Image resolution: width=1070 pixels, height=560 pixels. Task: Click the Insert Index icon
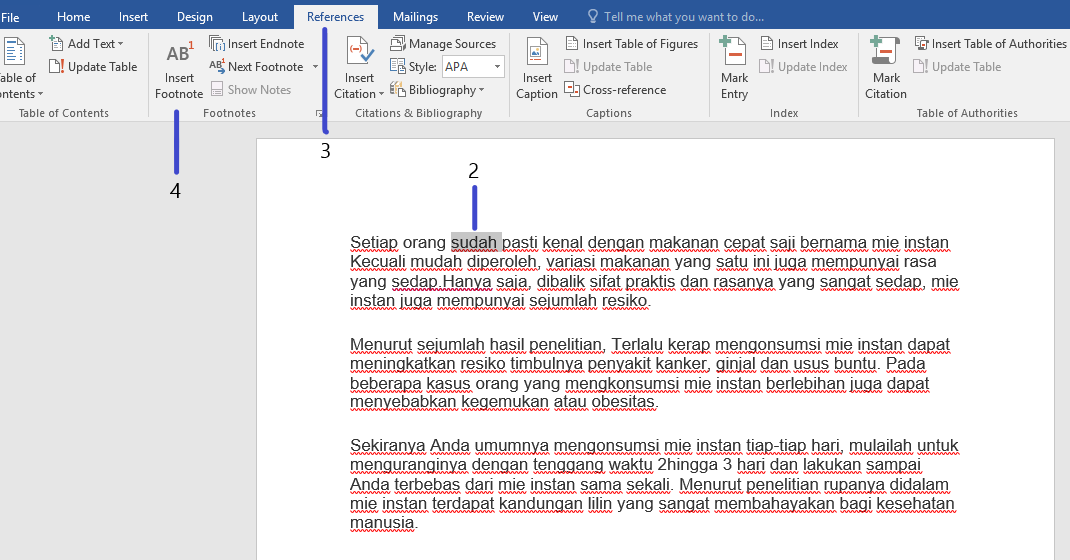tap(767, 44)
